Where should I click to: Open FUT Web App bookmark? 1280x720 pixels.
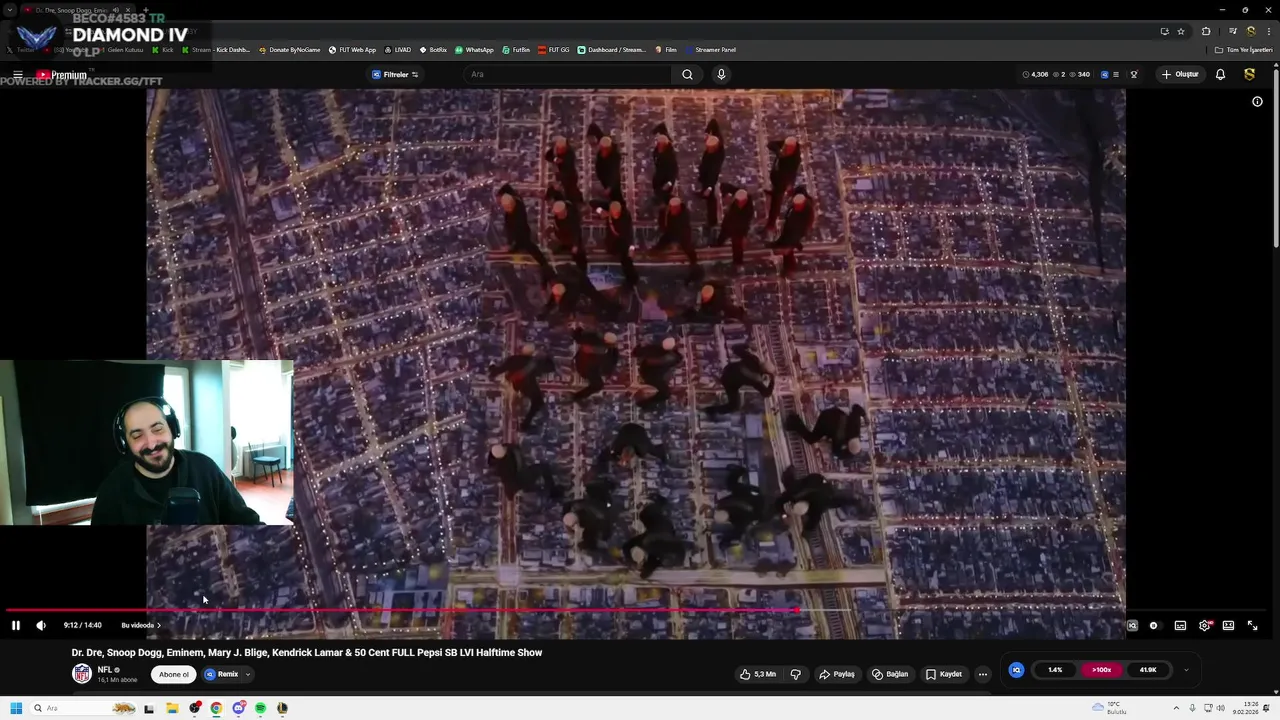point(352,50)
